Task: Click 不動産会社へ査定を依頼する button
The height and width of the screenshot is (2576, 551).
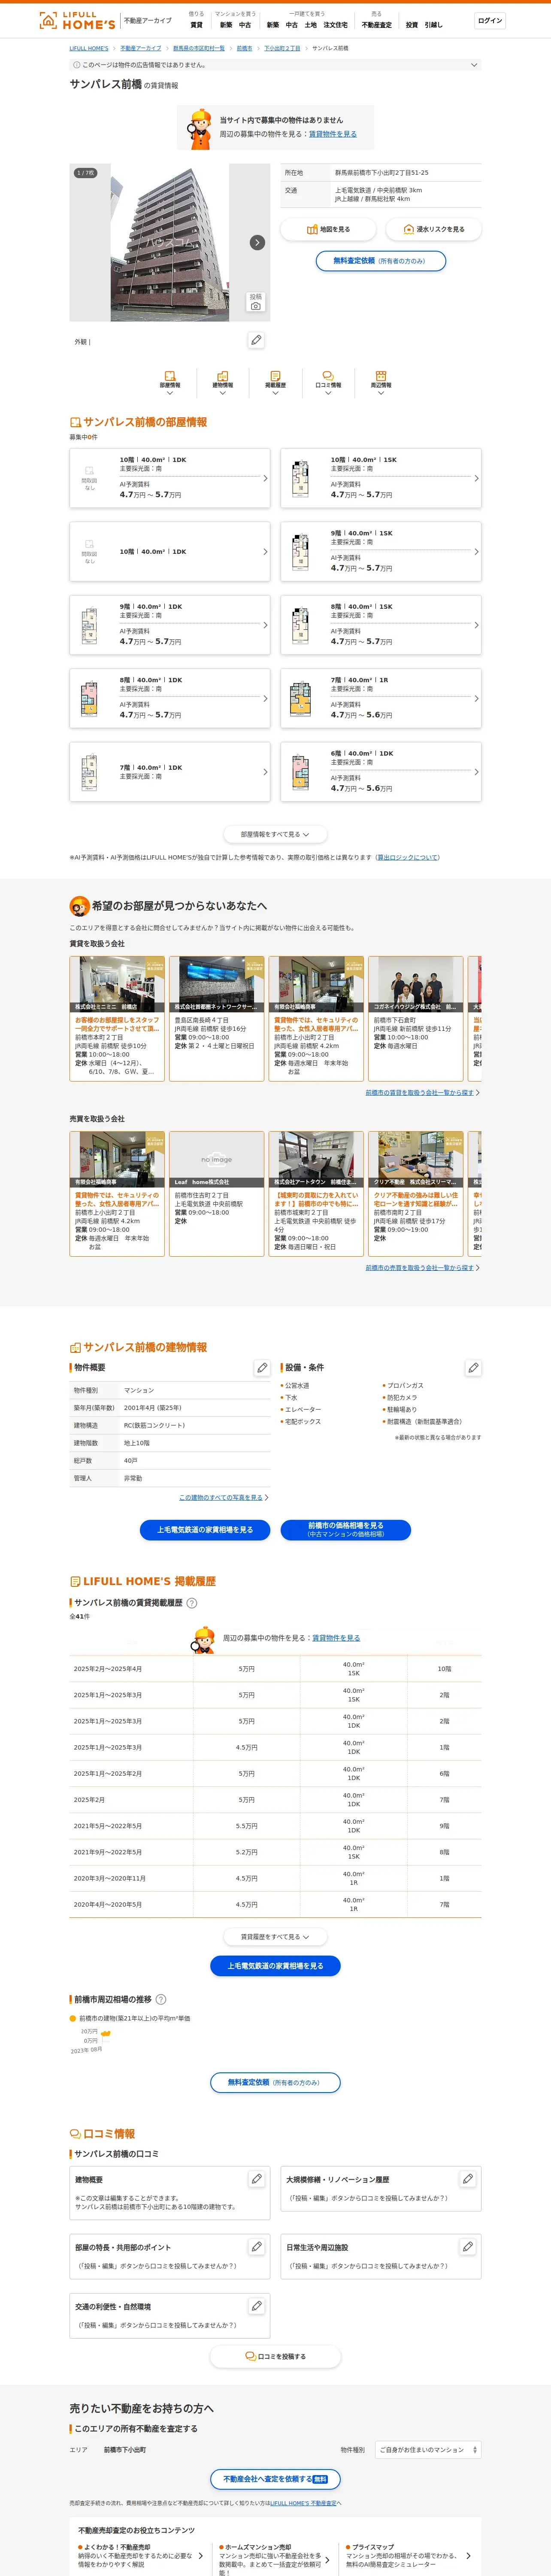Action: (275, 2480)
